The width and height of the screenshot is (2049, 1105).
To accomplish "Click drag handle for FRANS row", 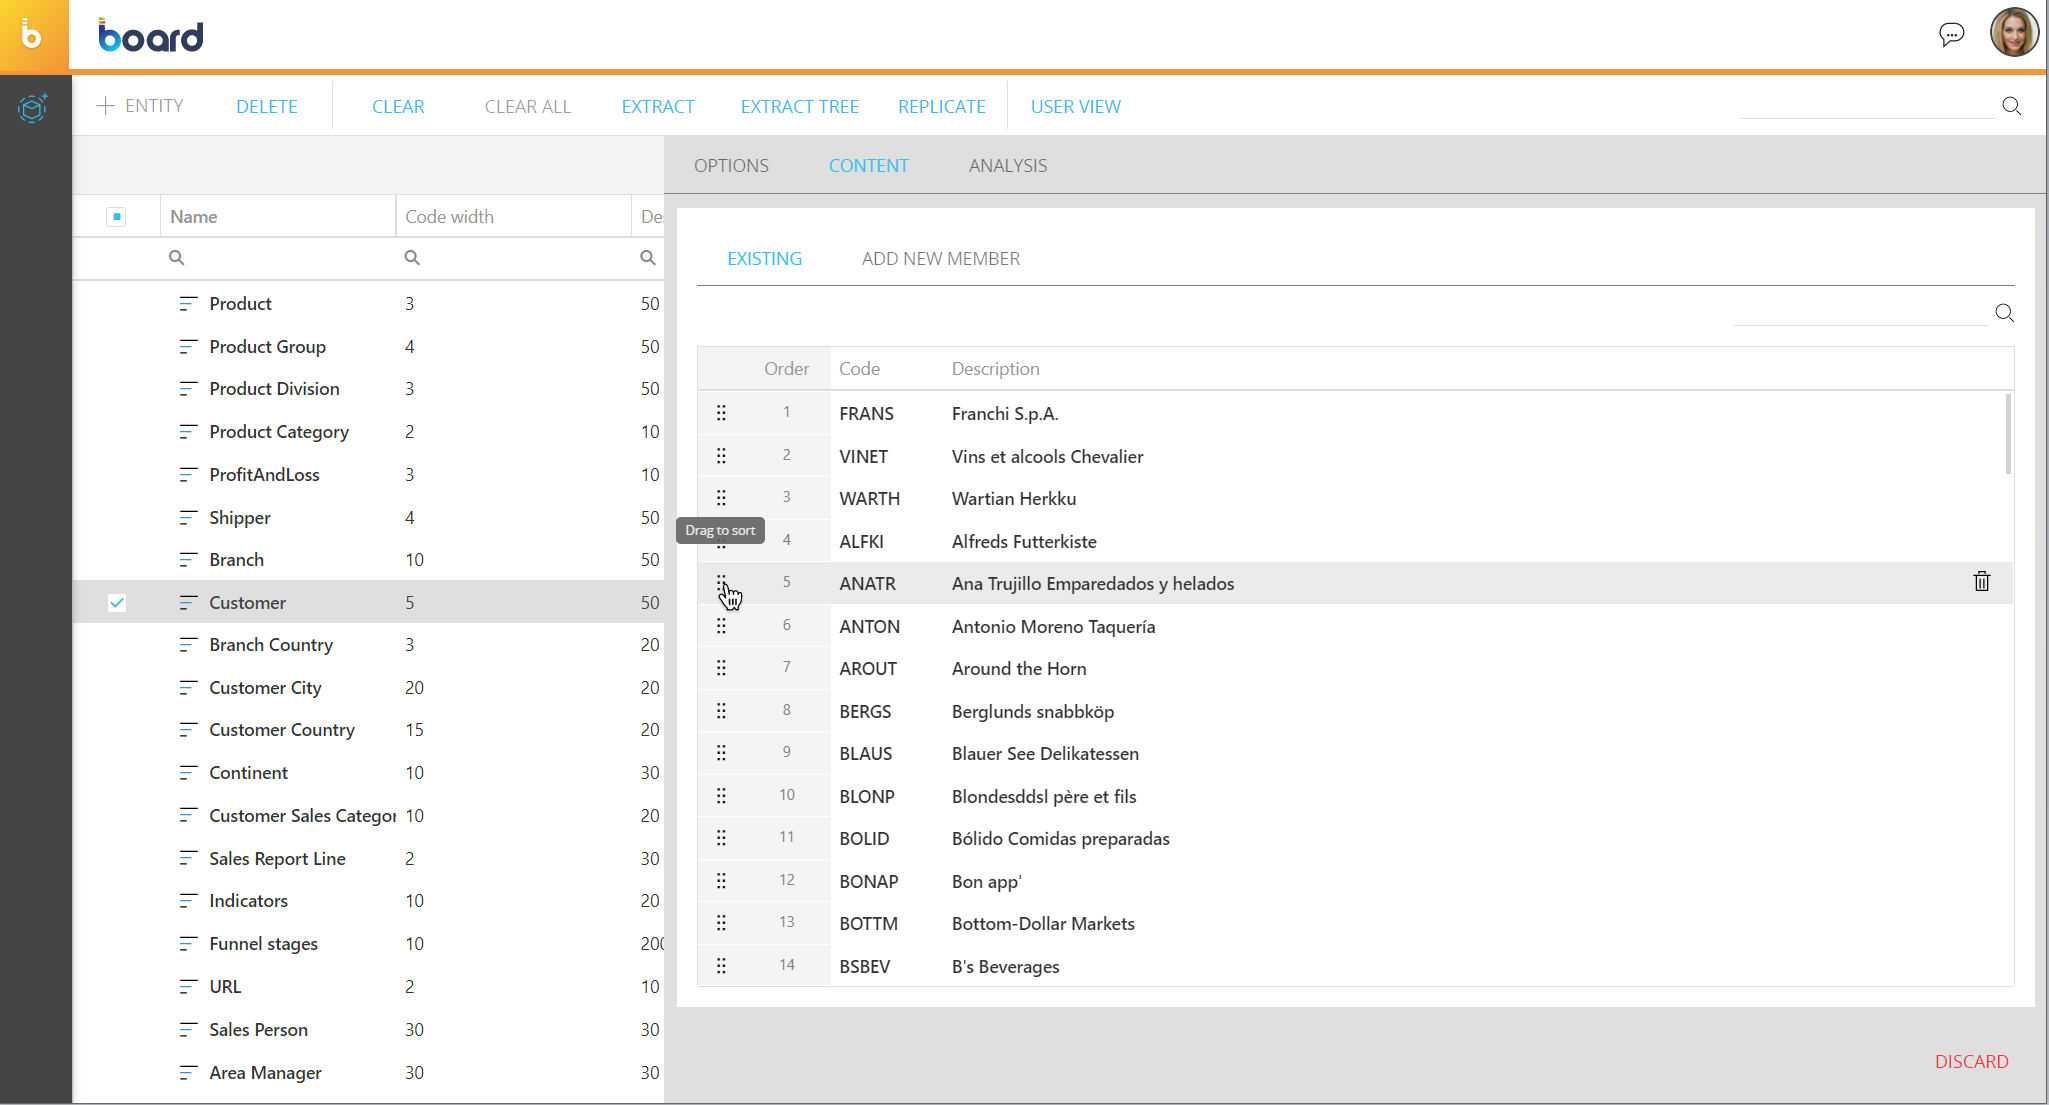I will 721,413.
